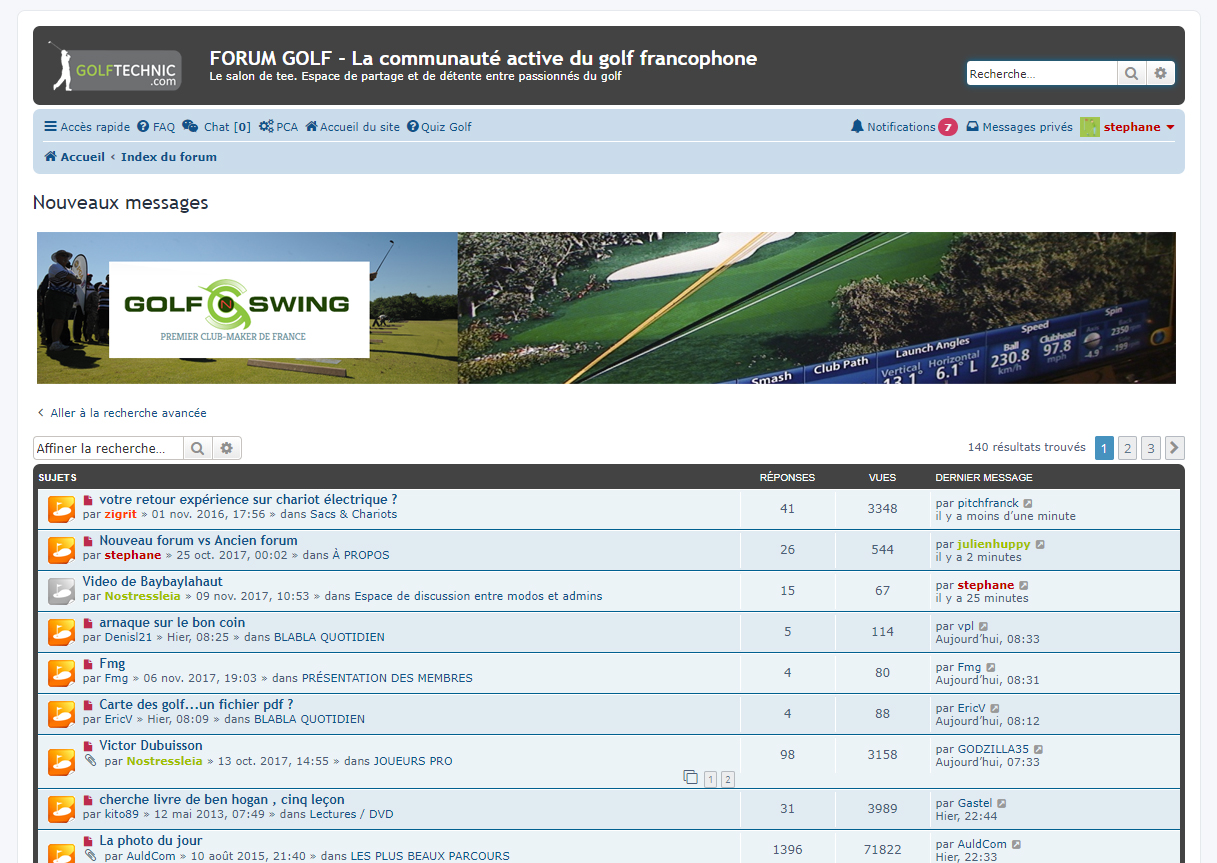
Task: Open advanced search gear in the header
Action: pos(1160,73)
